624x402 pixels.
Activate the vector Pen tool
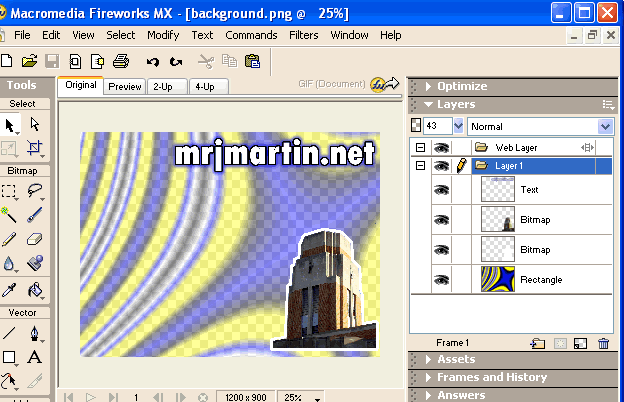[x=35, y=333]
